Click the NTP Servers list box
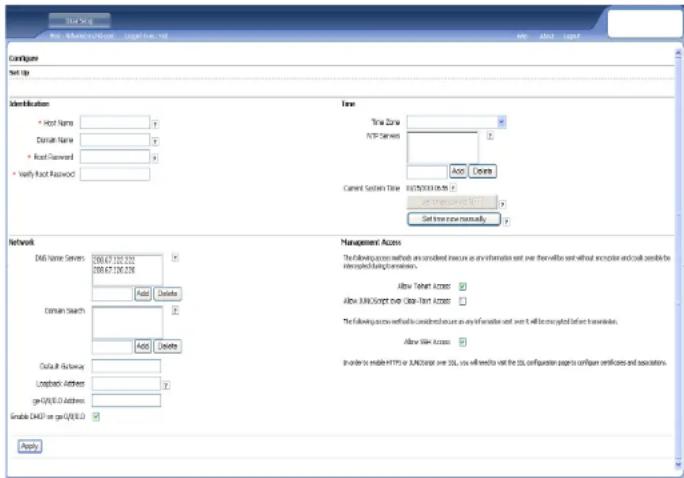 pos(442,147)
